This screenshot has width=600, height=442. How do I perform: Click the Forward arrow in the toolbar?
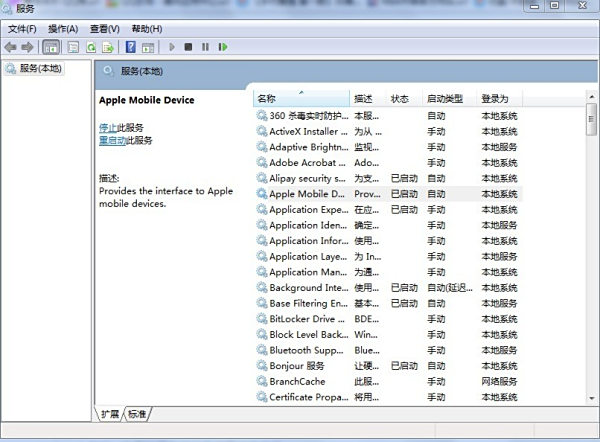[27, 47]
